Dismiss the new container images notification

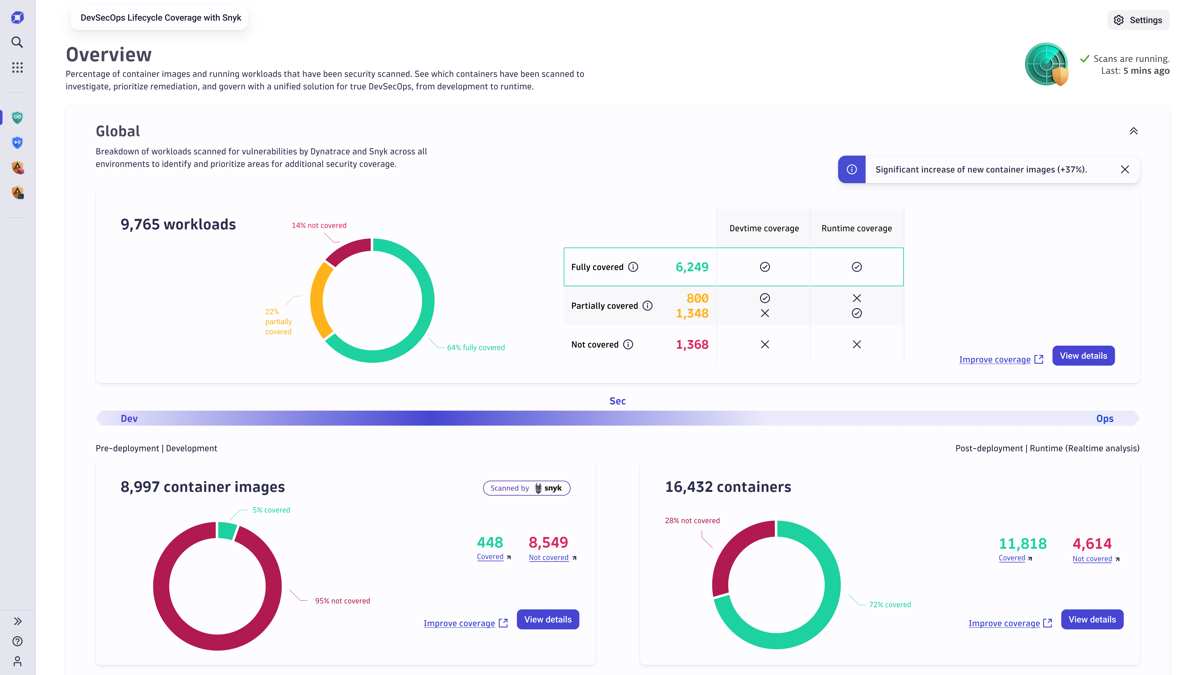coord(1124,170)
